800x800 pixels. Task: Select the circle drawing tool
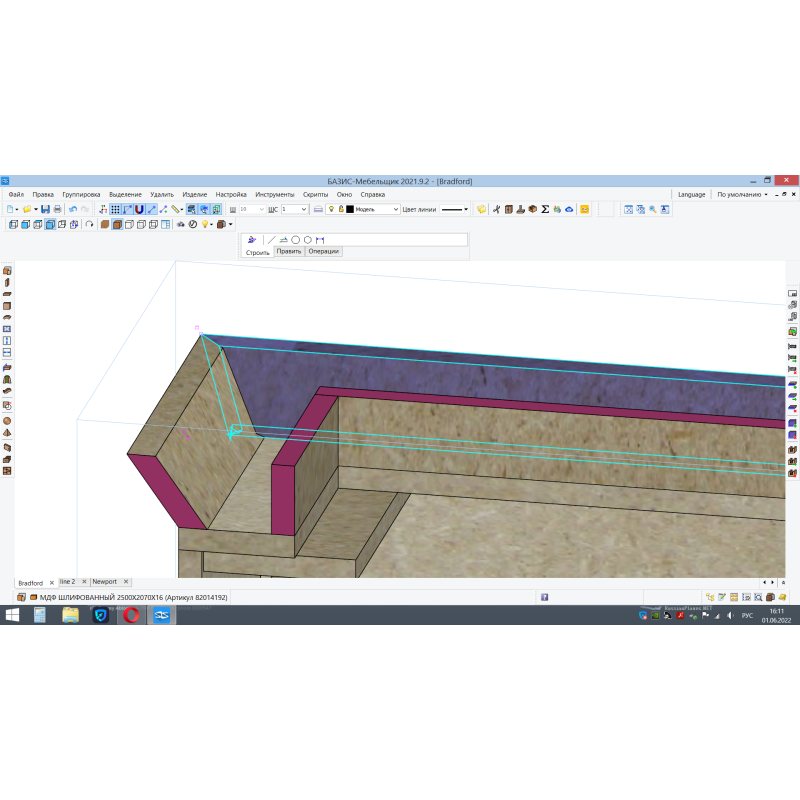(296, 240)
